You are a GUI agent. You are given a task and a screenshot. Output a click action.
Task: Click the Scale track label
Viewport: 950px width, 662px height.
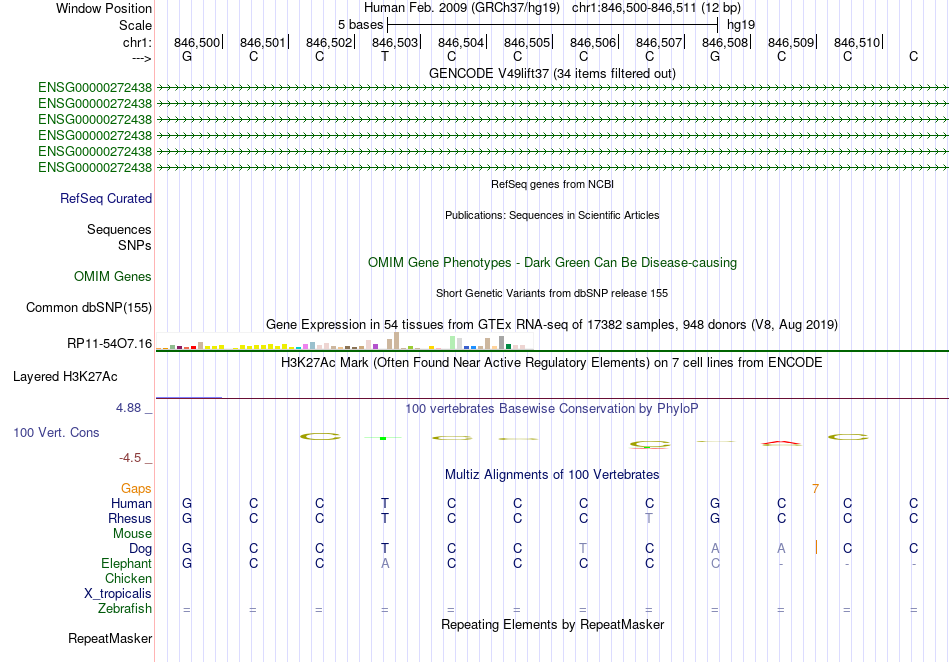[135, 25]
